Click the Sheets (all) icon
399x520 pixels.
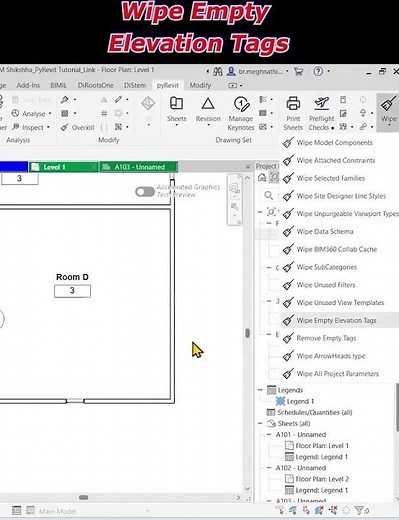tap(271, 423)
